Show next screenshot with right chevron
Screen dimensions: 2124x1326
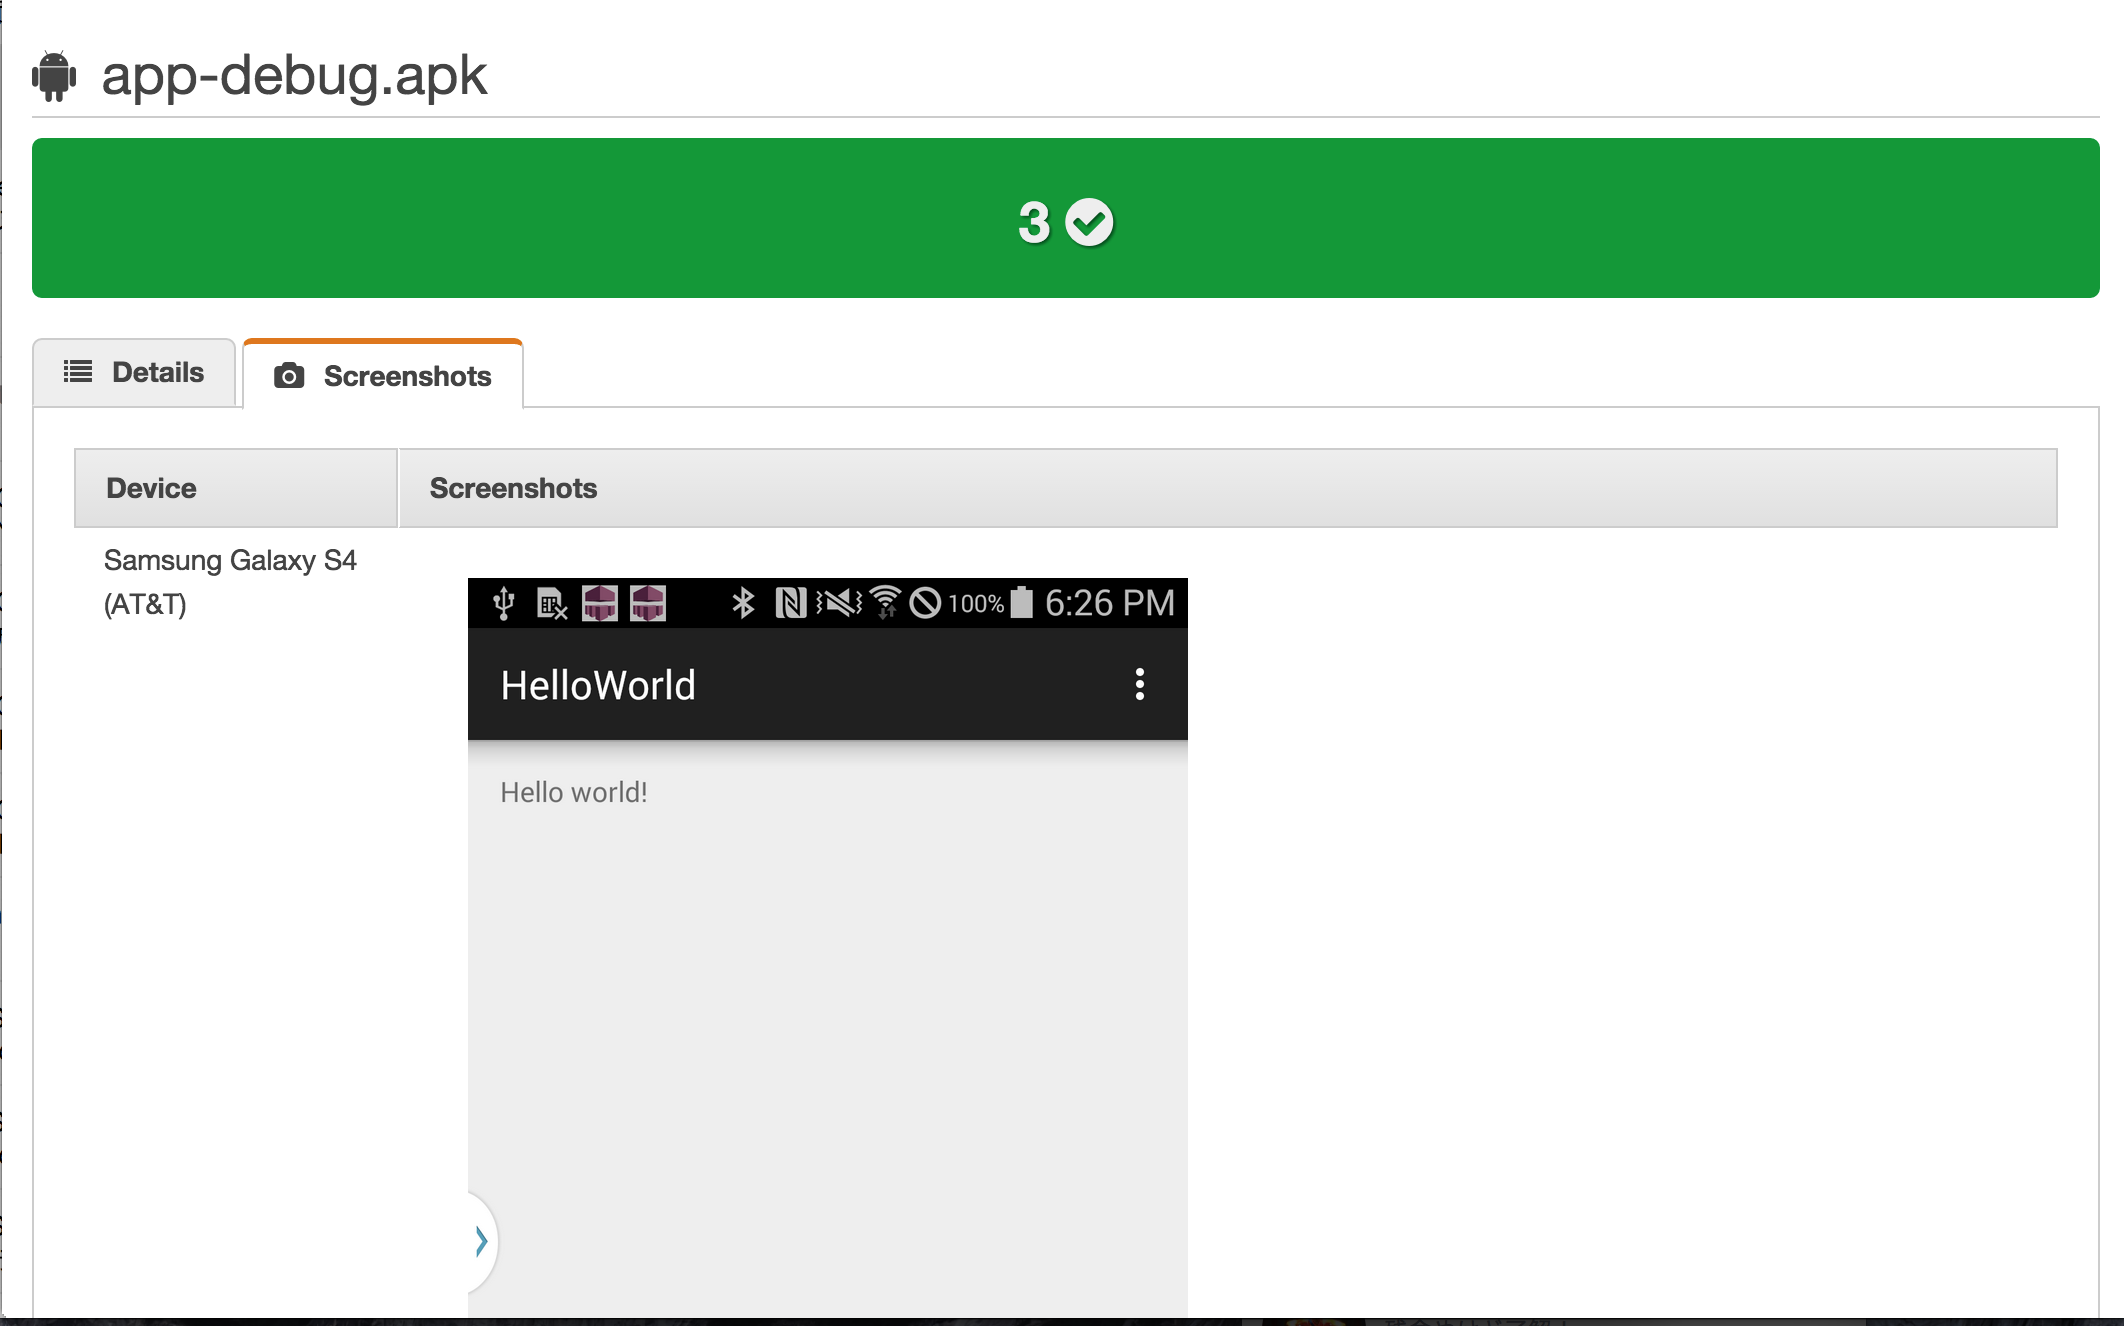[481, 1241]
